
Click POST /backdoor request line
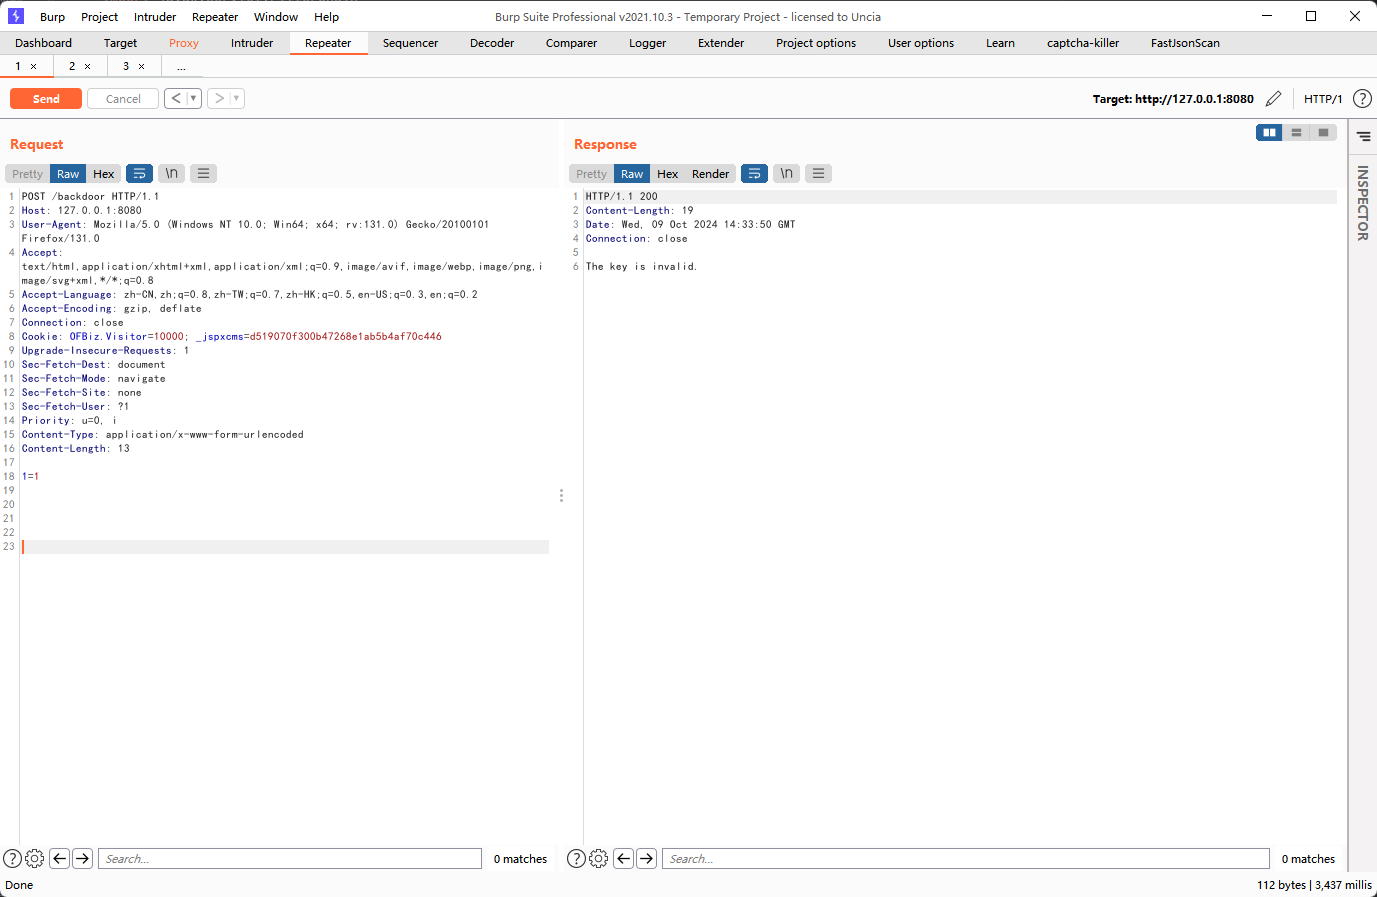90,197
